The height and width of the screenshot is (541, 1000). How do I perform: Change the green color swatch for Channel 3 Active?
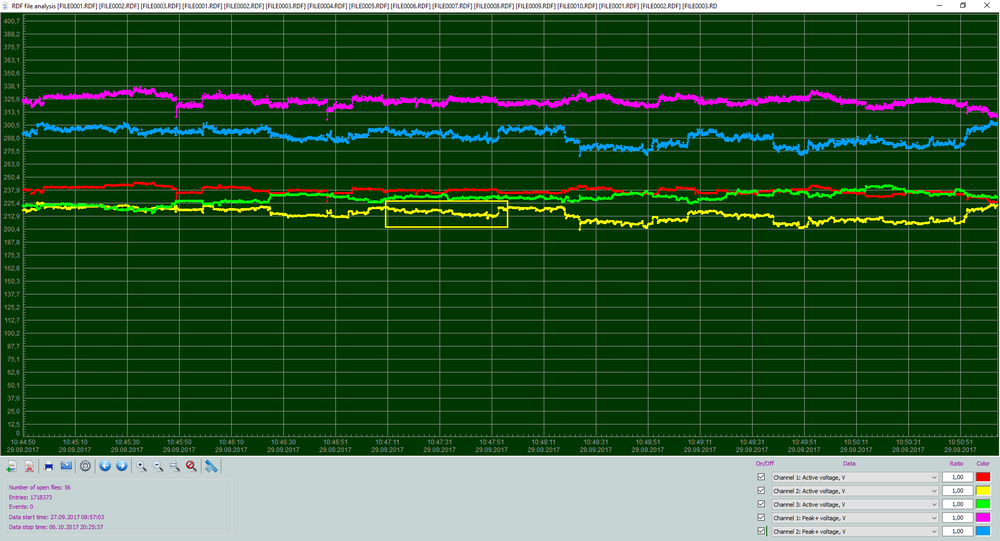[x=983, y=504]
